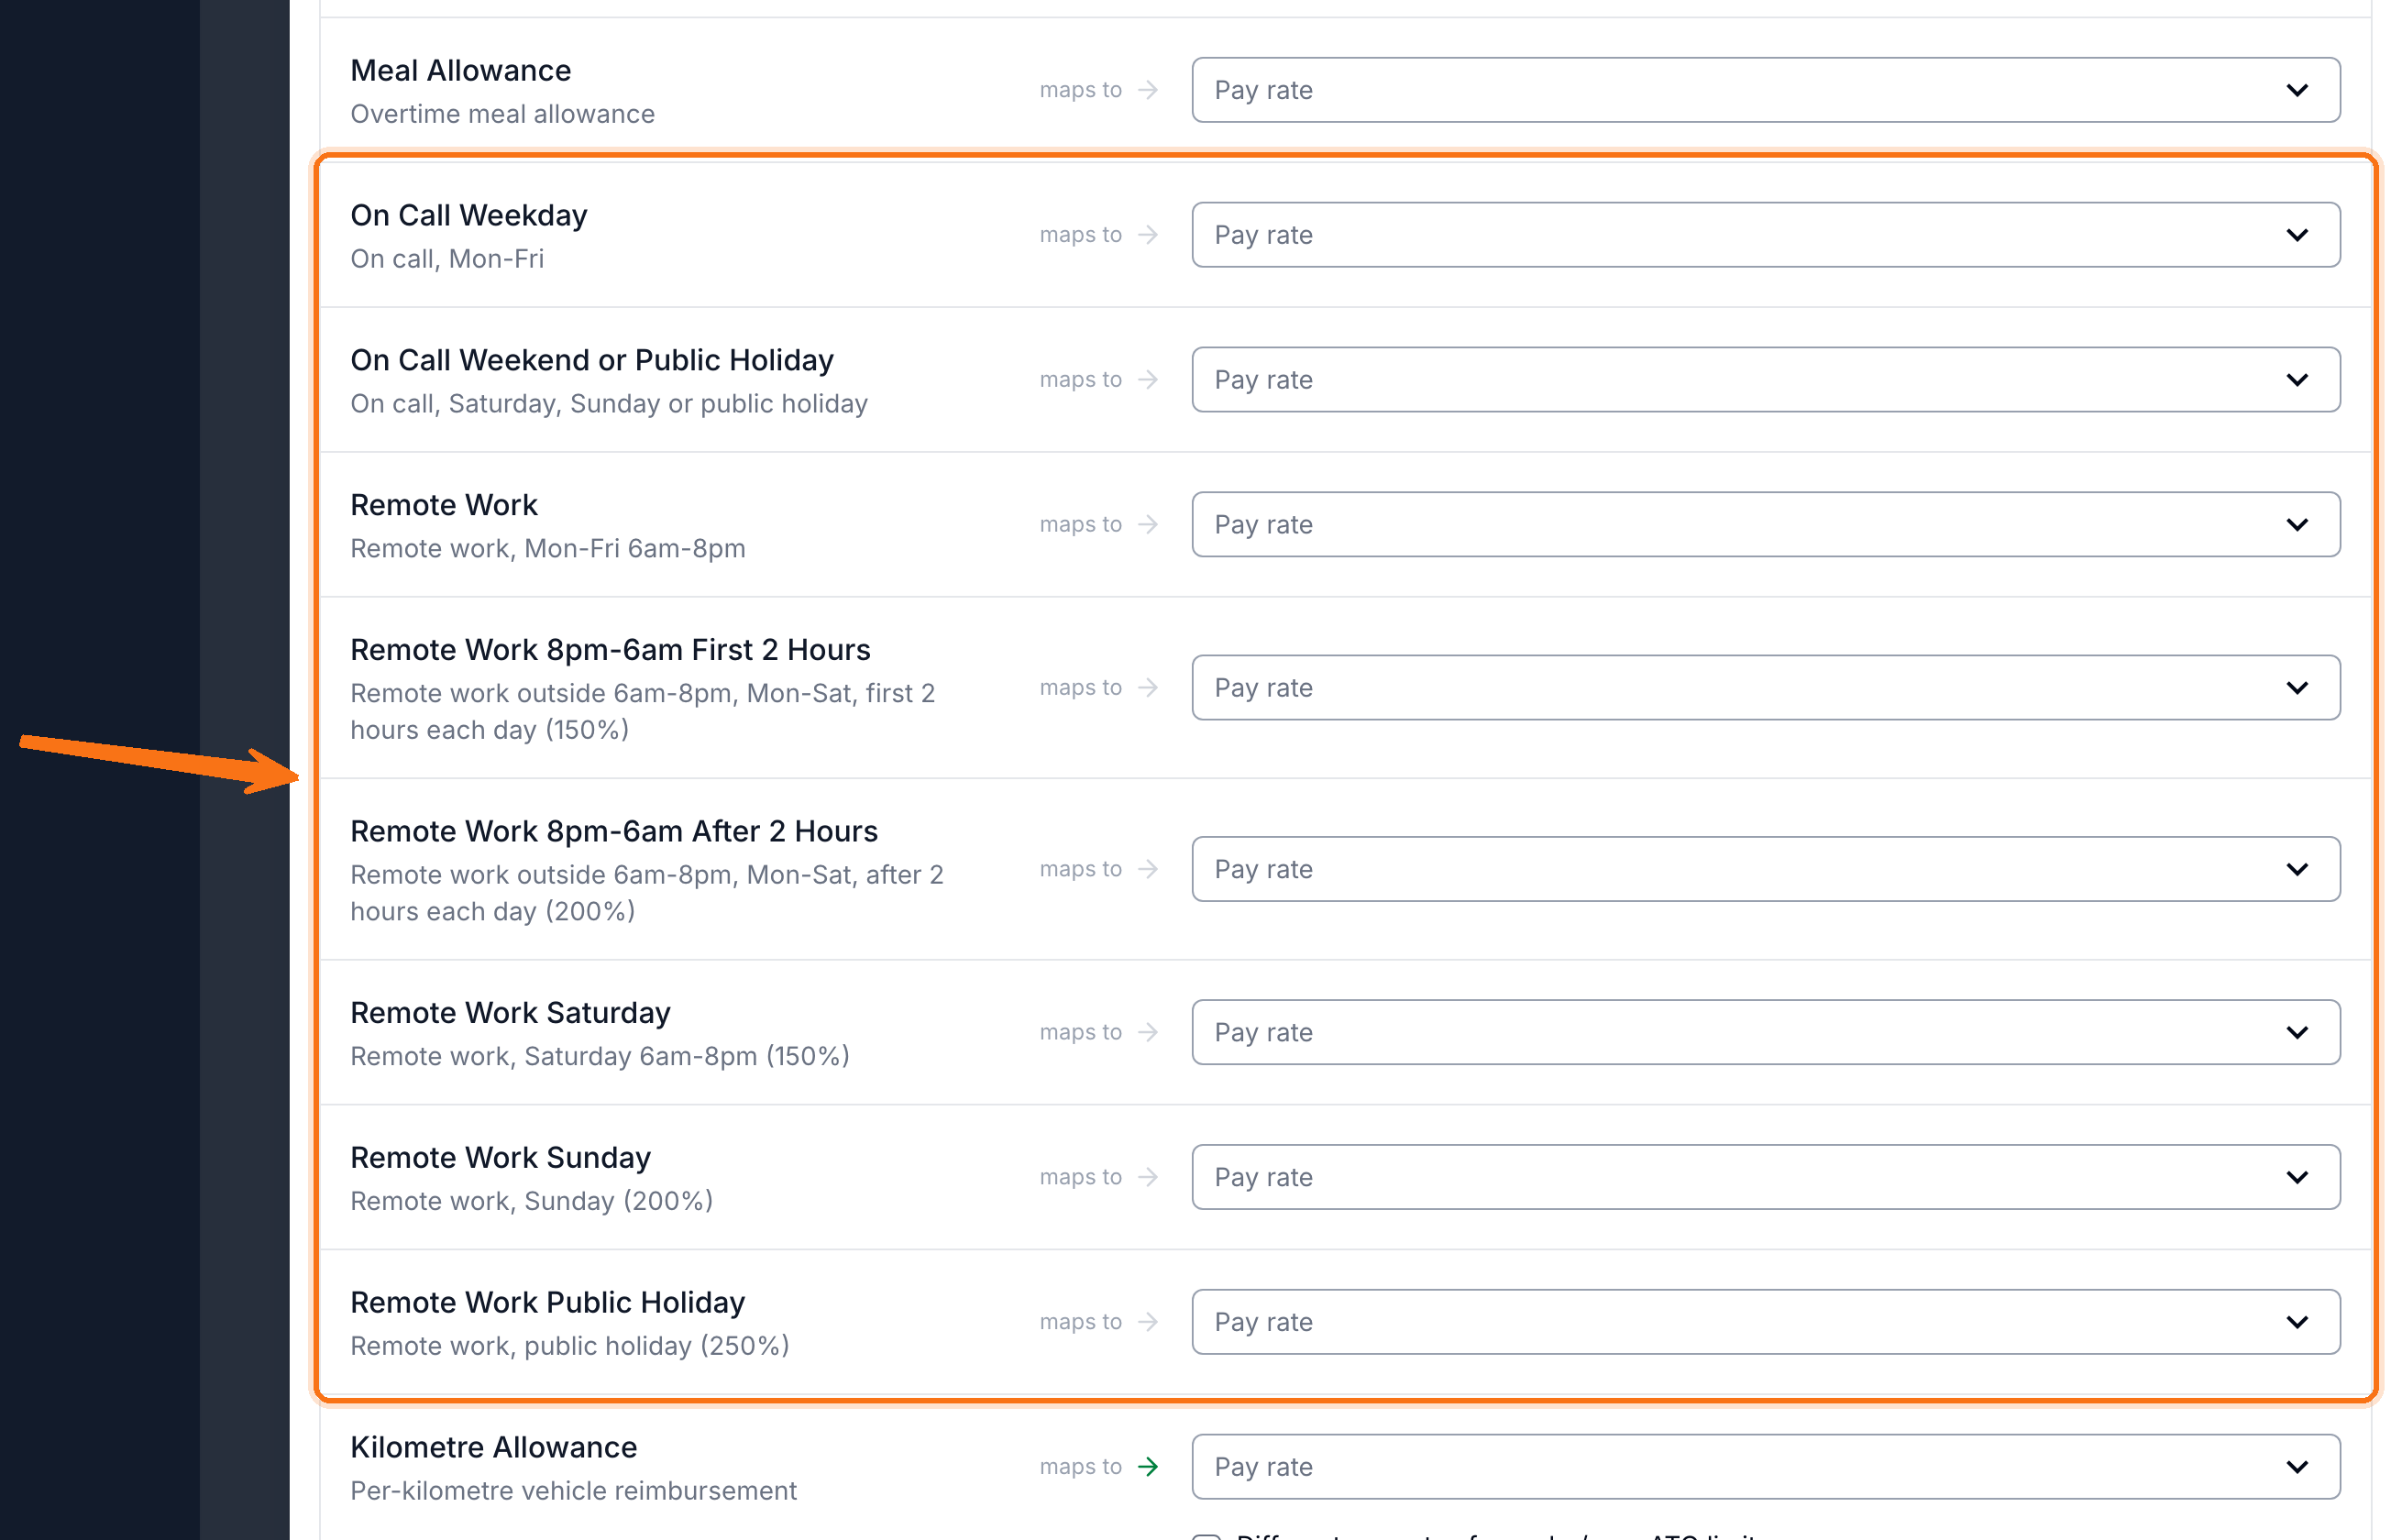Expand the Remote Work Public Holiday pay rate dropdown
This screenshot has height=1540, width=2402.
tap(1765, 1322)
